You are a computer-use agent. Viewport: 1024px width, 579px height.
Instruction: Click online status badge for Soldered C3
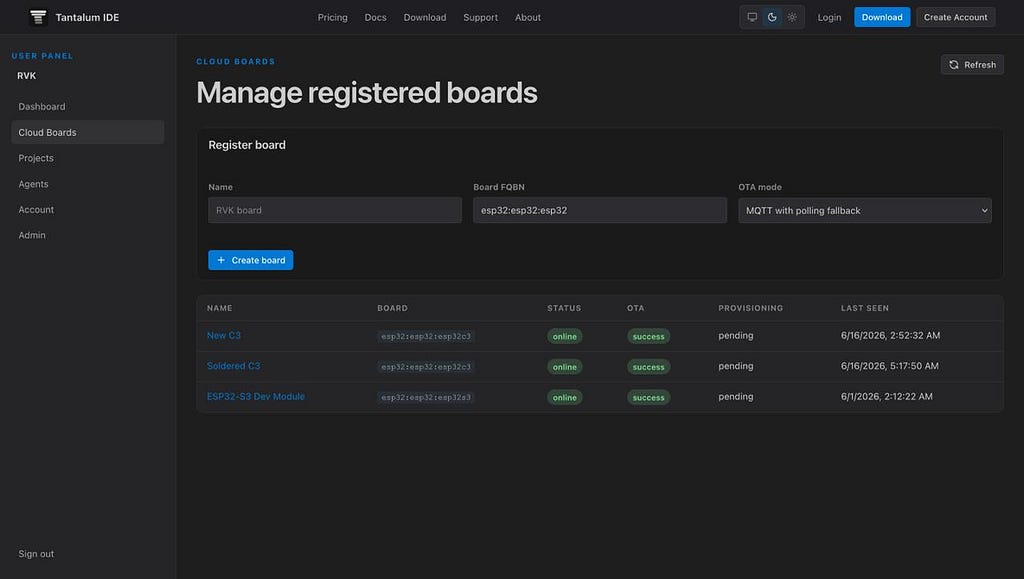pos(564,367)
